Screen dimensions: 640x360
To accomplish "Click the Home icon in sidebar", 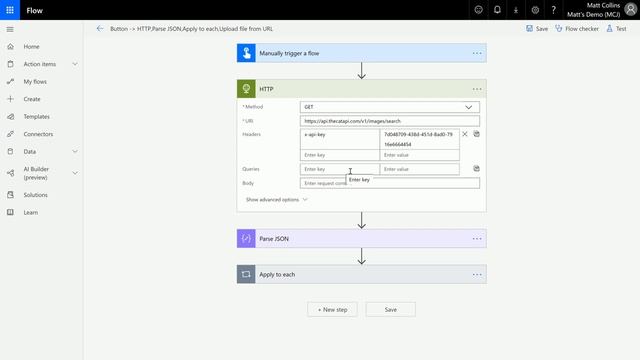I will [x=11, y=47].
